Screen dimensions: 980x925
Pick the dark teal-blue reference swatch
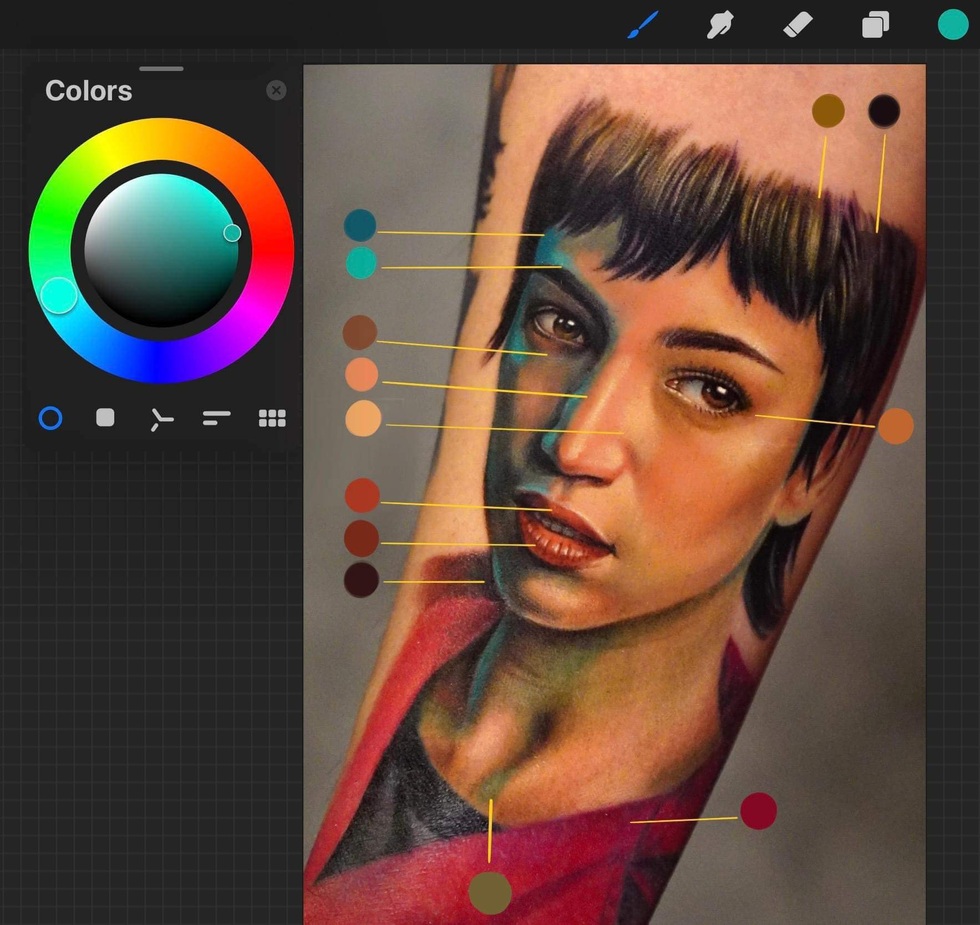tap(360, 225)
